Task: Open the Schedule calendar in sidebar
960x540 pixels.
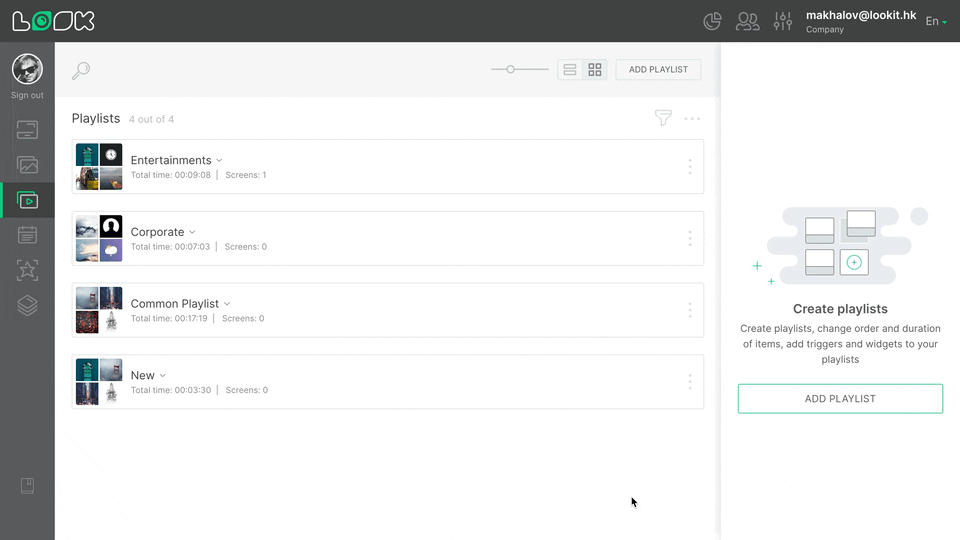Action: (27, 235)
